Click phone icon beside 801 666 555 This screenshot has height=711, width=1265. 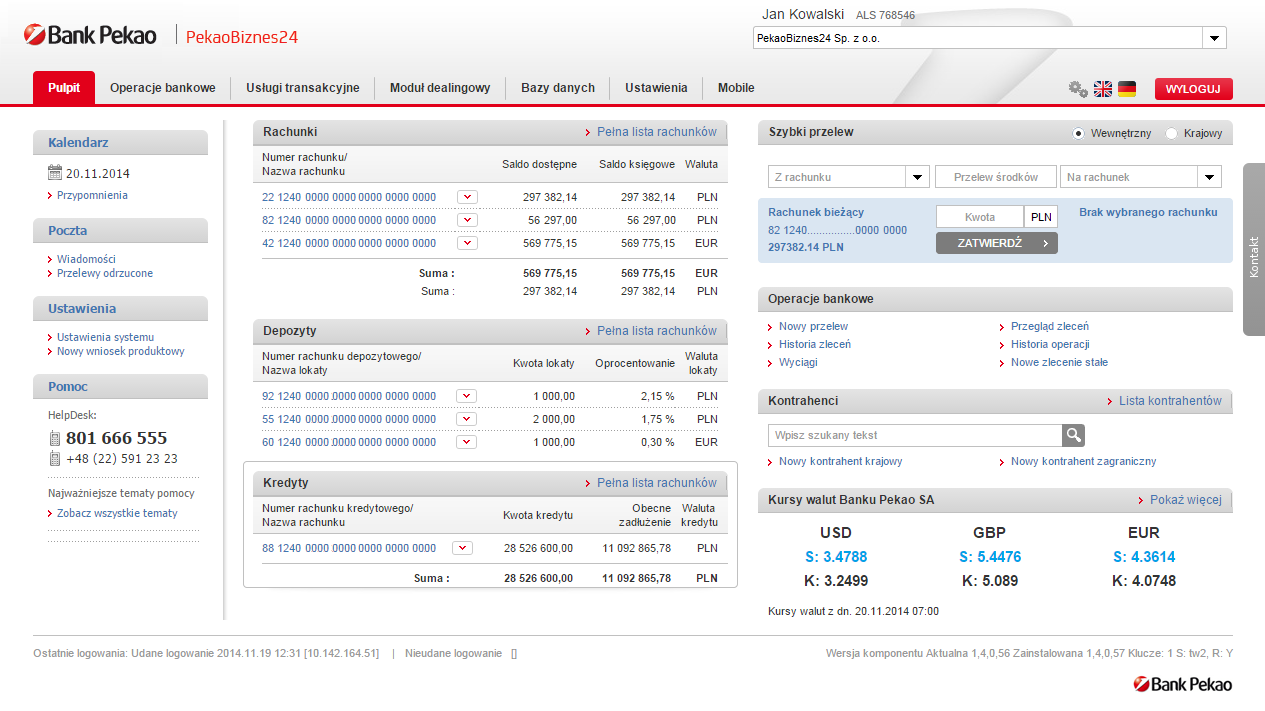pyautogui.click(x=55, y=438)
